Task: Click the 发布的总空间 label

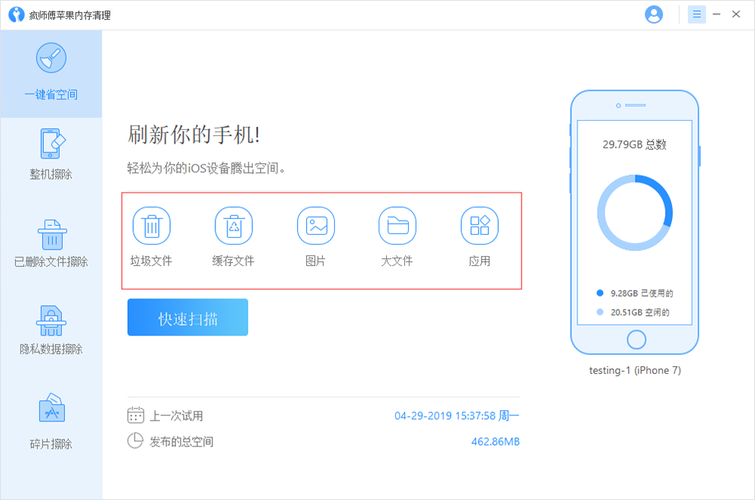Action: pyautogui.click(x=182, y=442)
